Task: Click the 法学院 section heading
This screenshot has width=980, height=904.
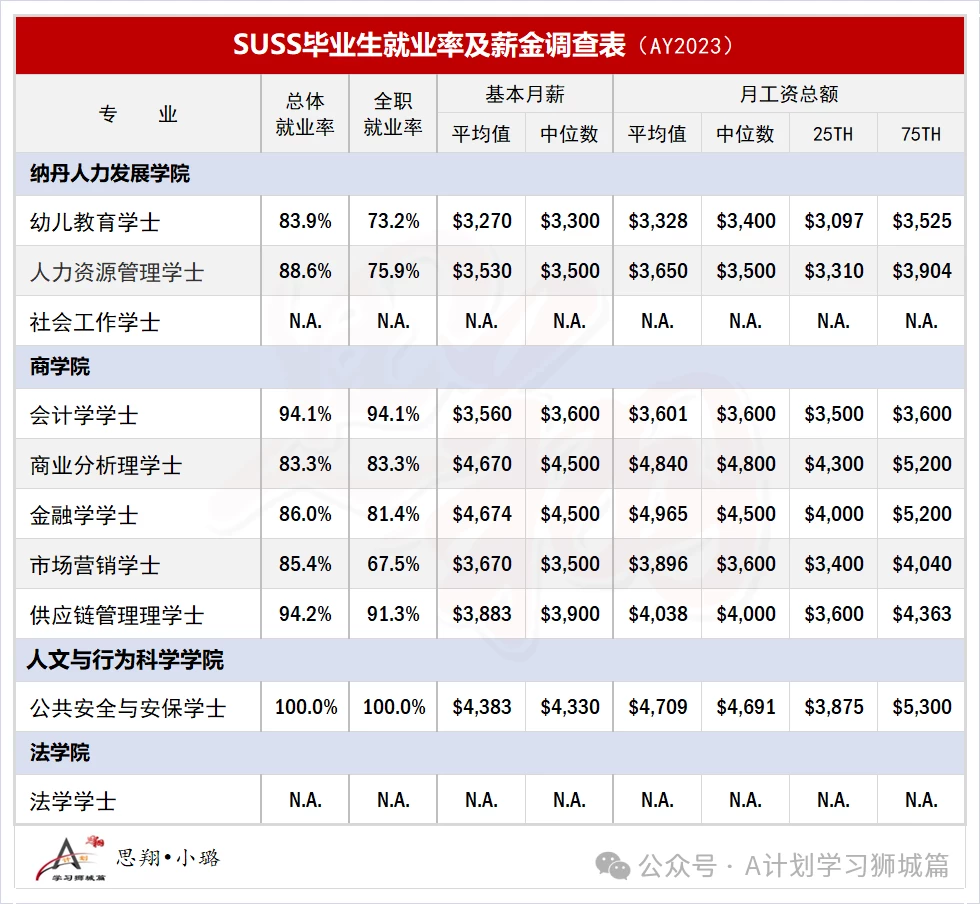Action: point(60,753)
